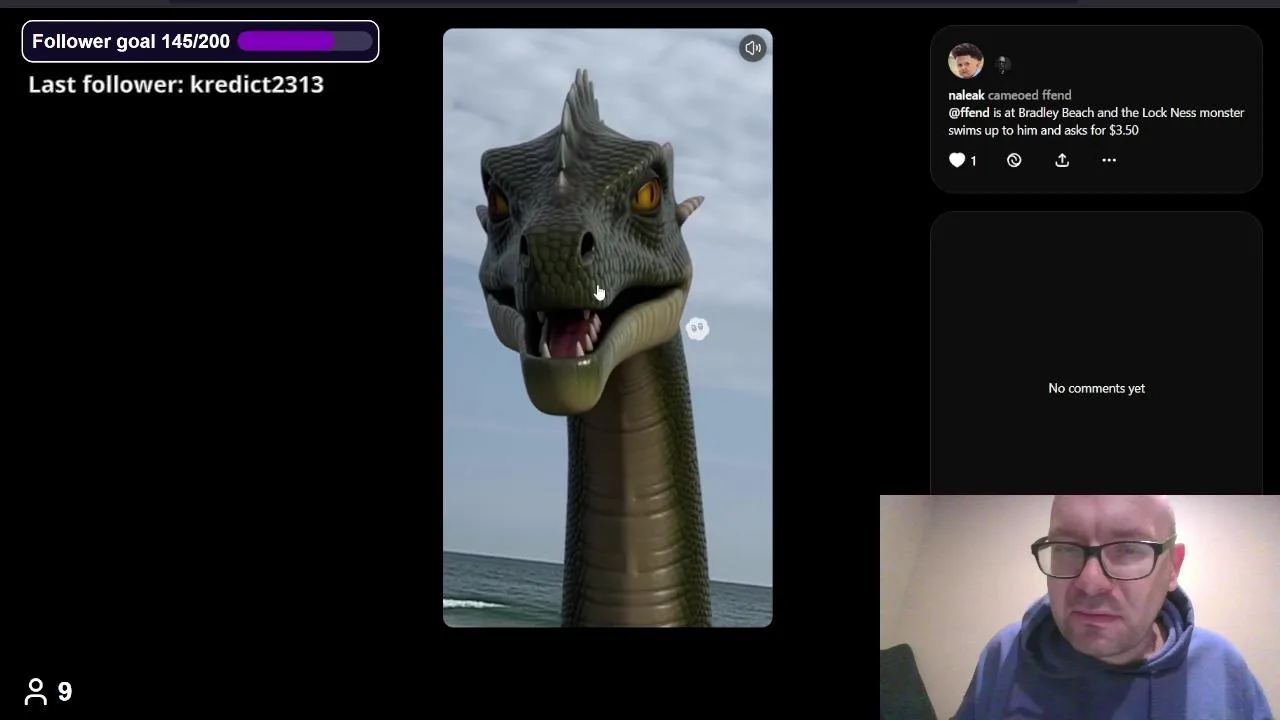Screen dimensions: 1280x720
Task: Unmute the video with the speaker icon
Action: point(753,48)
